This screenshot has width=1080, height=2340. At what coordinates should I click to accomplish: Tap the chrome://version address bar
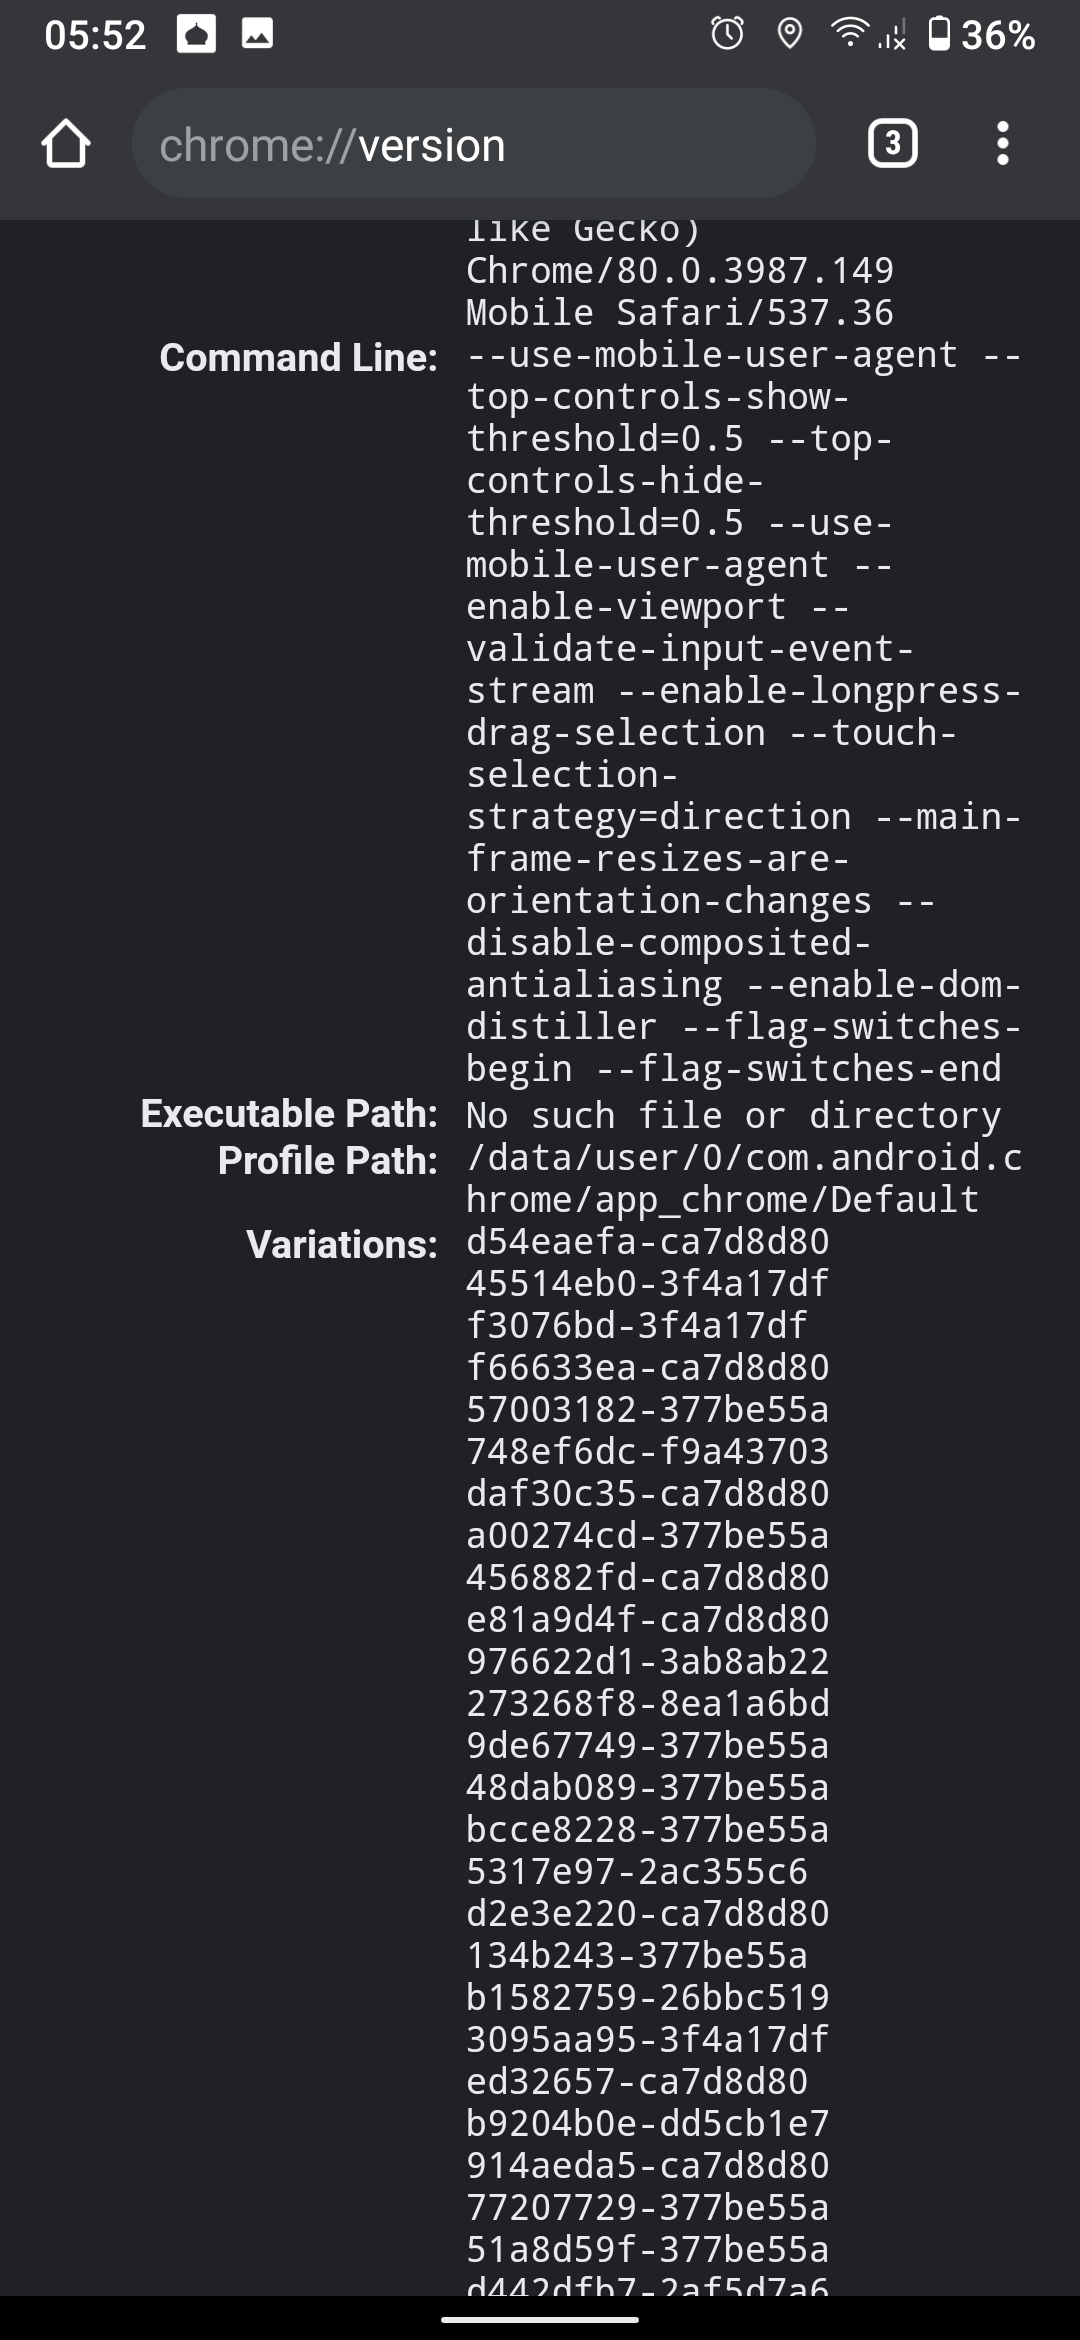pyautogui.click(x=473, y=144)
